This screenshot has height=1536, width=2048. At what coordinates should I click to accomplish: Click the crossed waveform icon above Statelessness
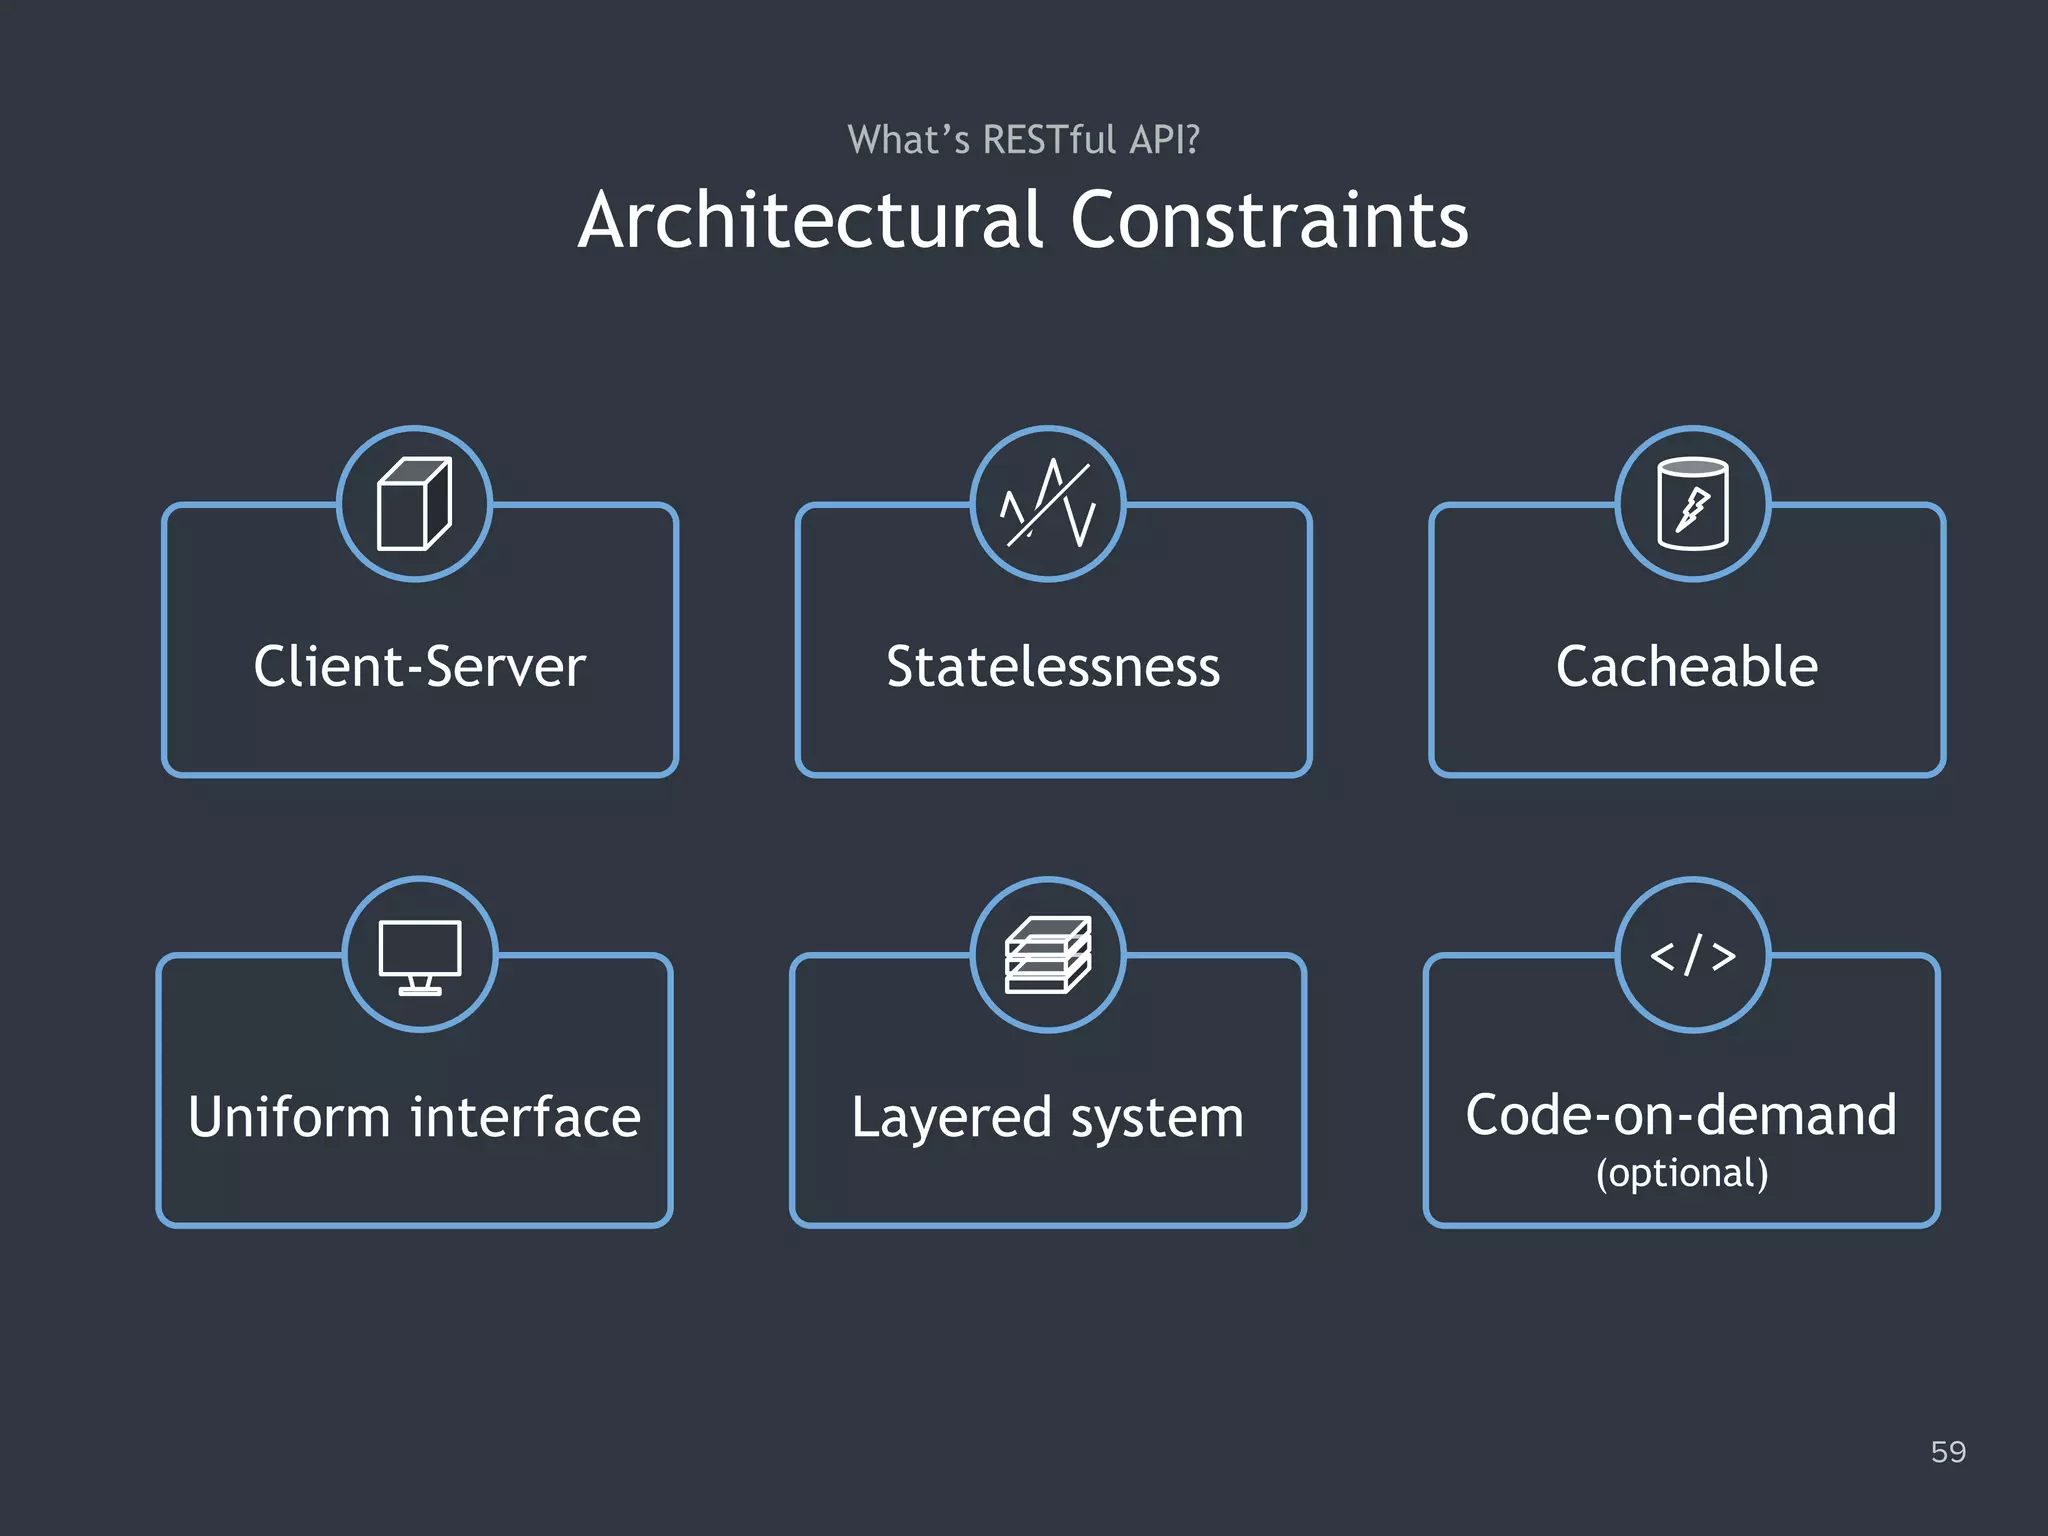coord(1048,503)
